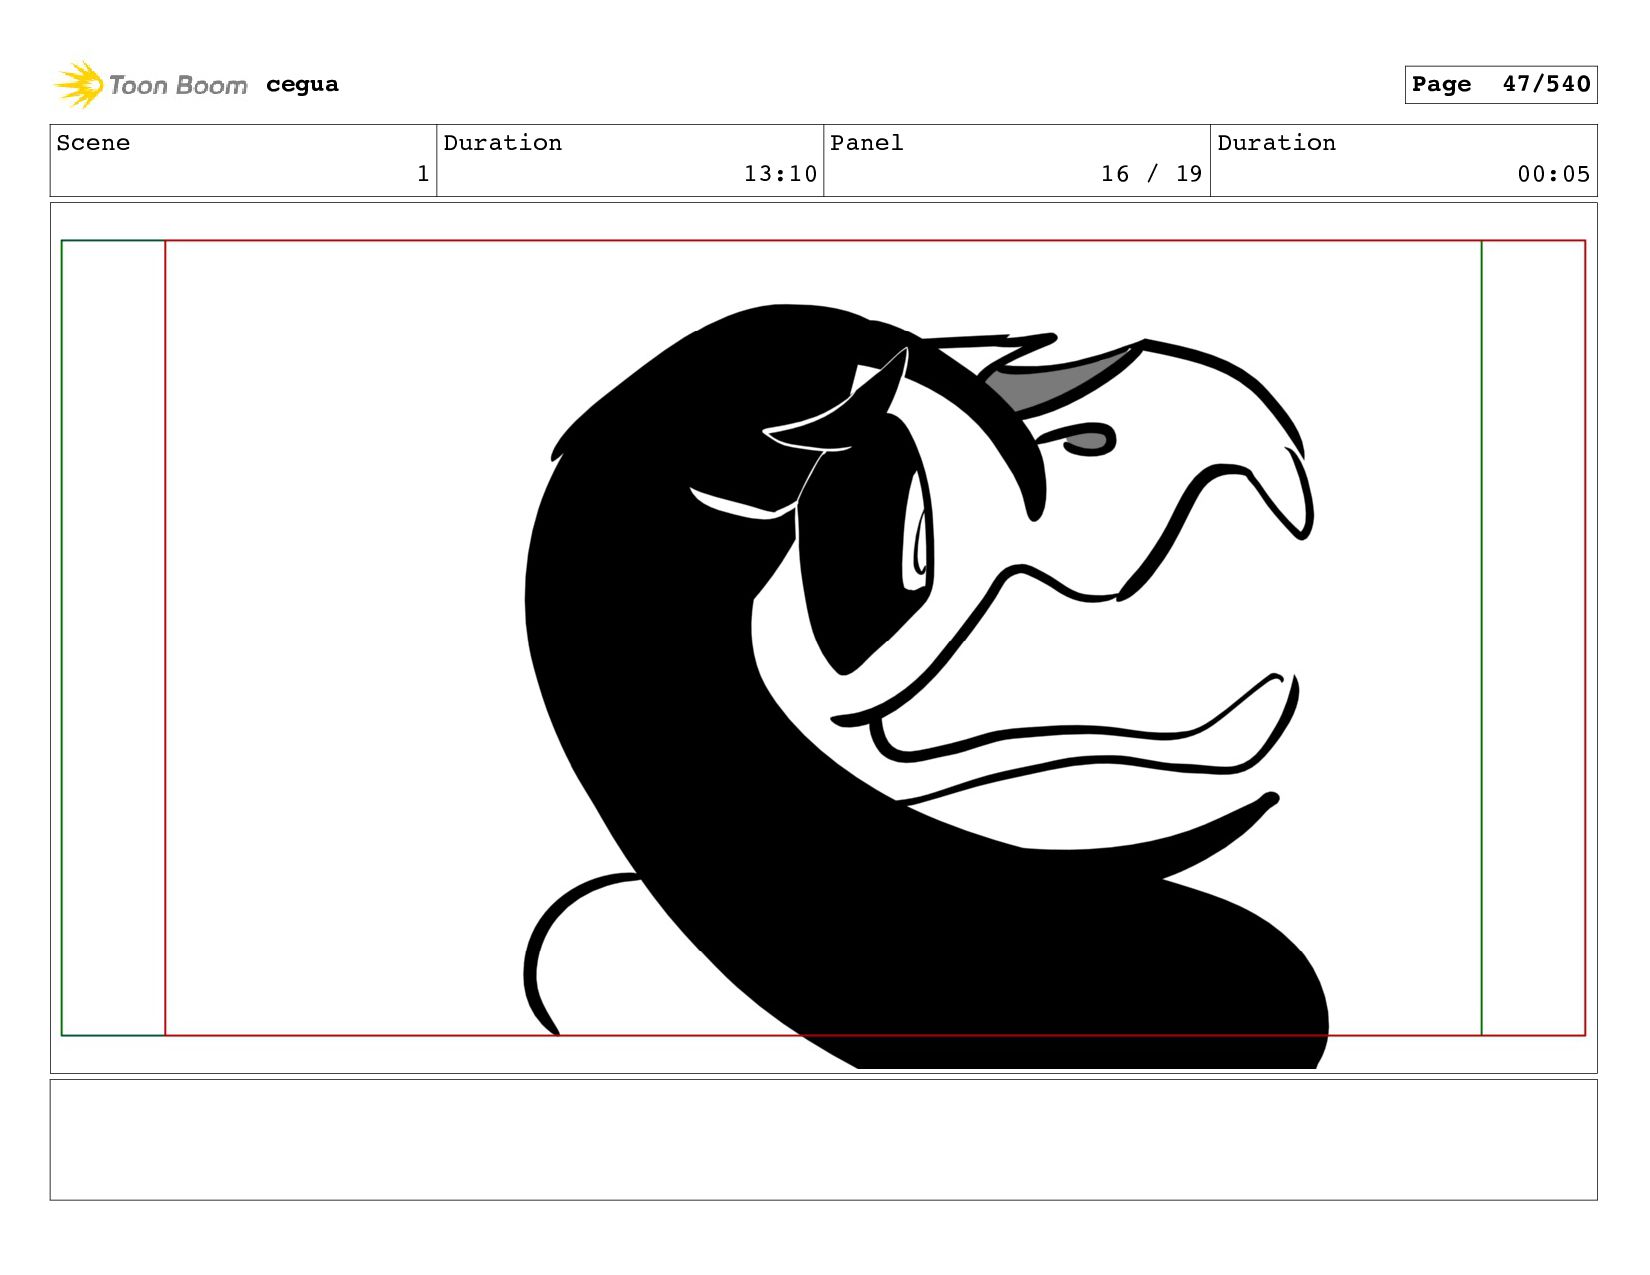Click the panel duration value 00:05
Screen dimensions: 1650x1275
[x=1553, y=174]
